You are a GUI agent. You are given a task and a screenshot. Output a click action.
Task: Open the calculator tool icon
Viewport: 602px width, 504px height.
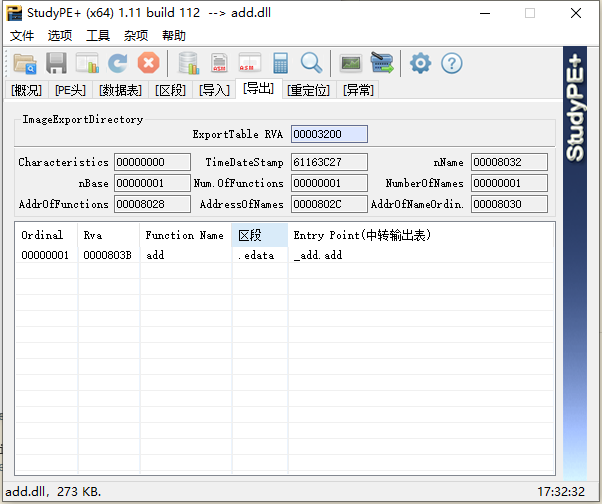pos(281,63)
